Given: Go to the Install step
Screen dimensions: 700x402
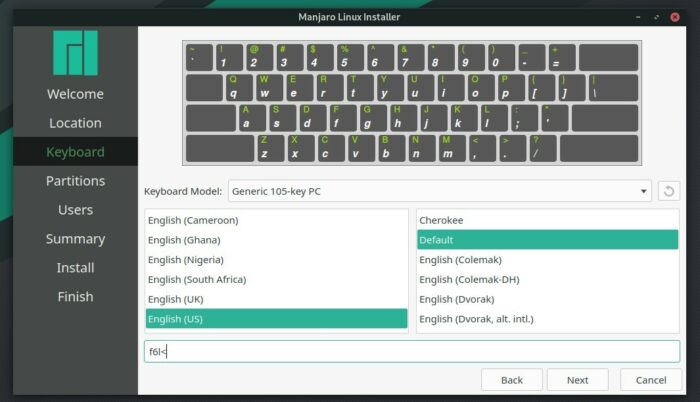Looking at the screenshot, I should point(75,268).
